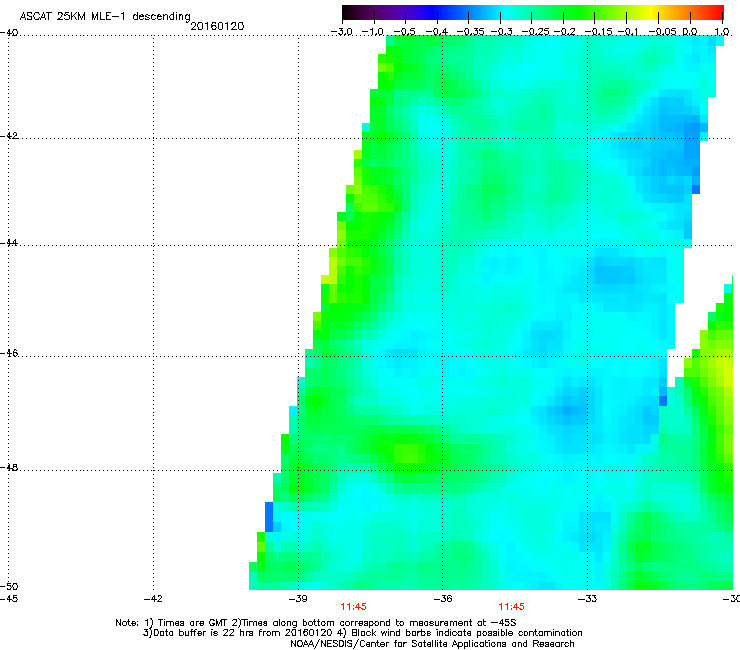Click the color bar label '-0.4'
The width and height of the screenshot is (740, 650).
(x=437, y=32)
